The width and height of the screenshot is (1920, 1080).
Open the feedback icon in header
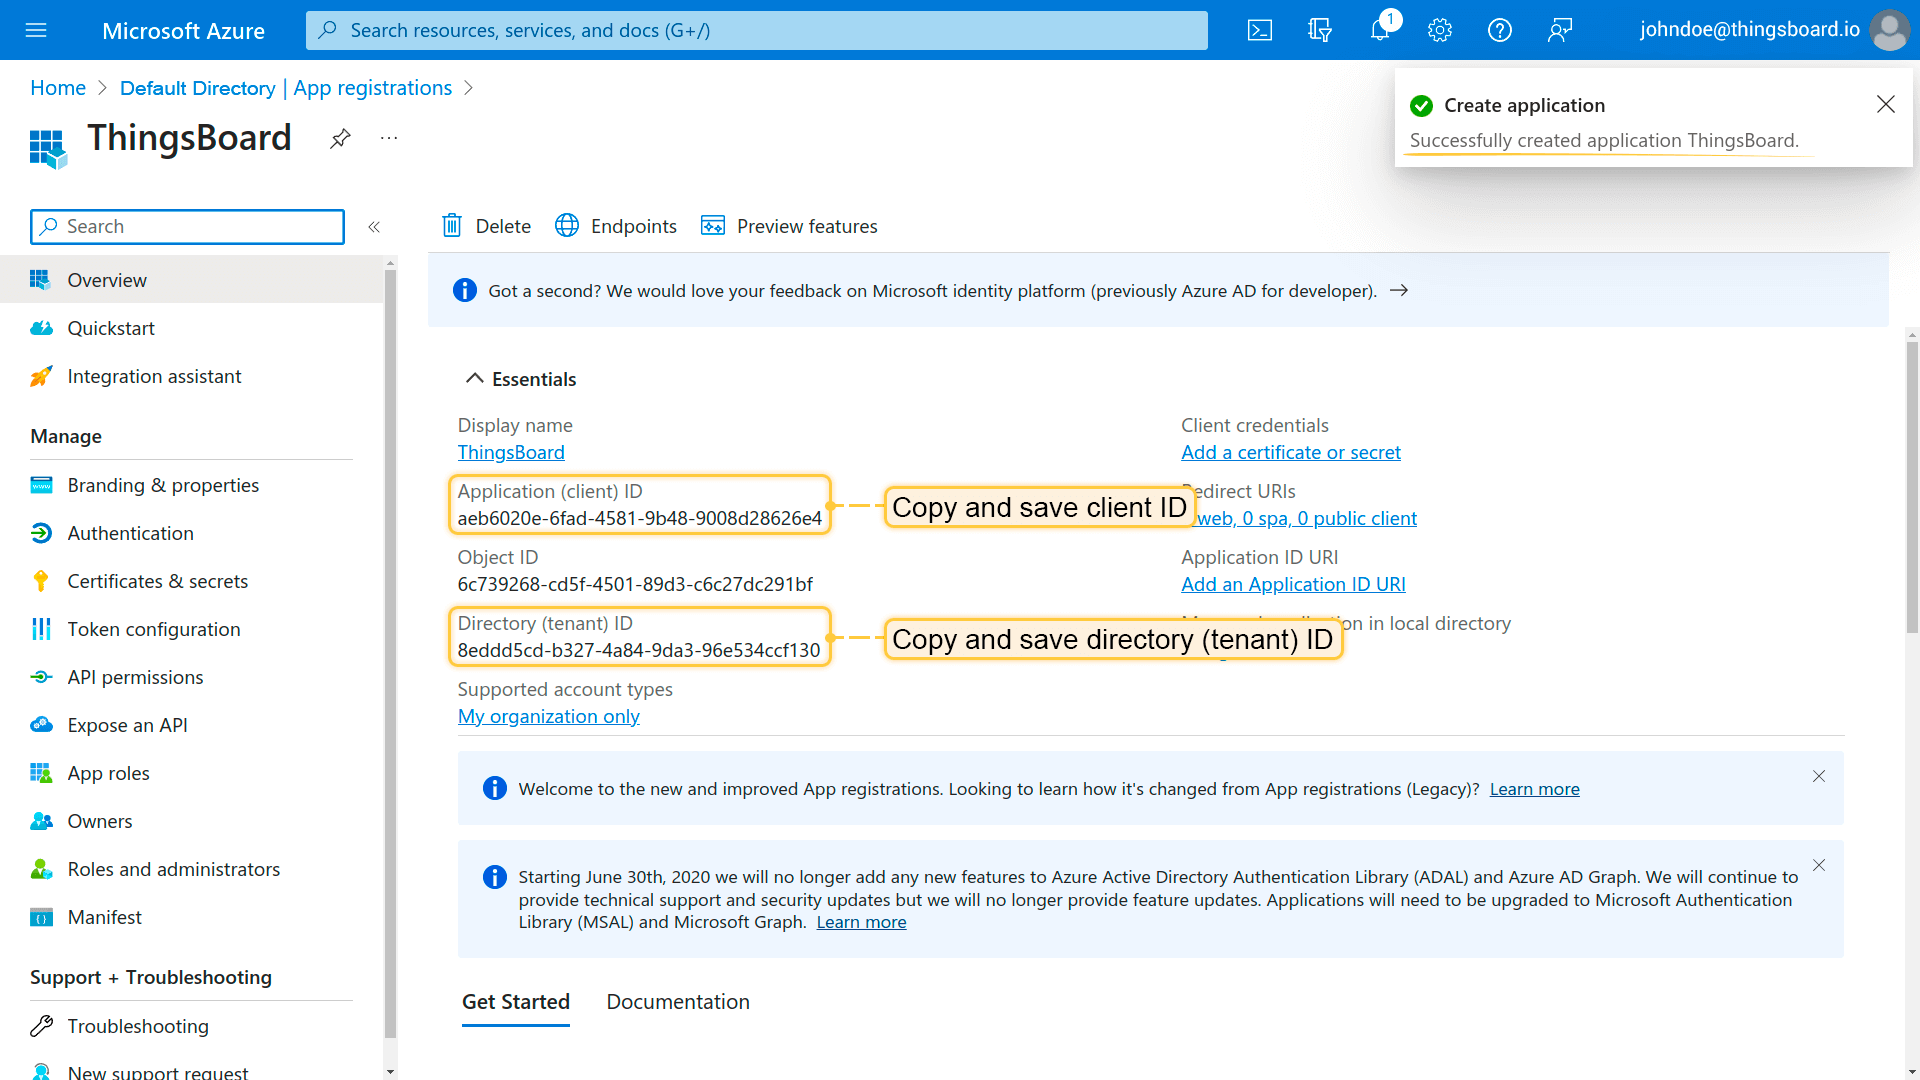click(1560, 30)
